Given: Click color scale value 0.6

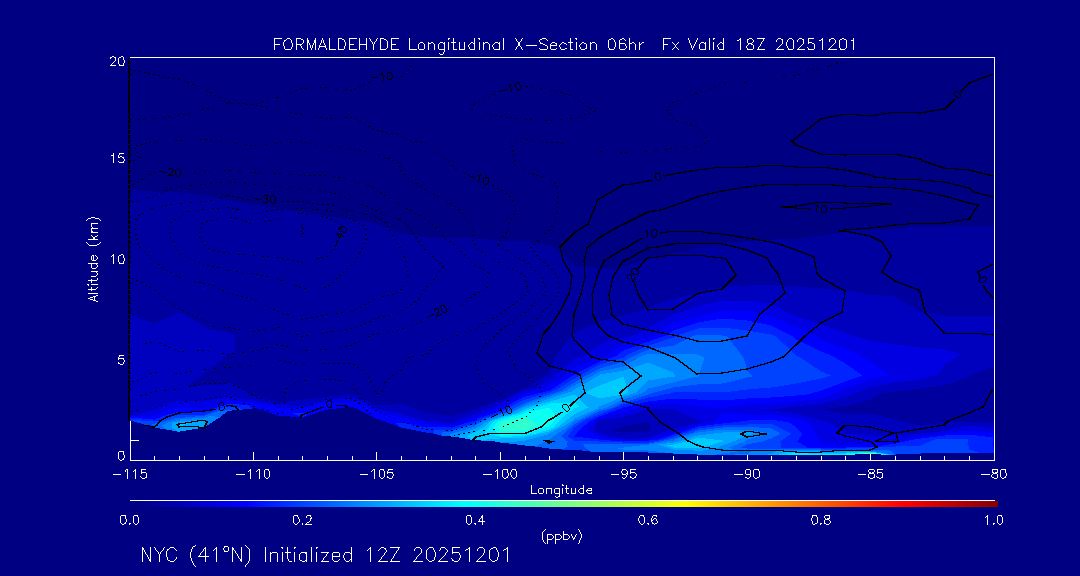Looking at the screenshot, I should pyautogui.click(x=648, y=521).
